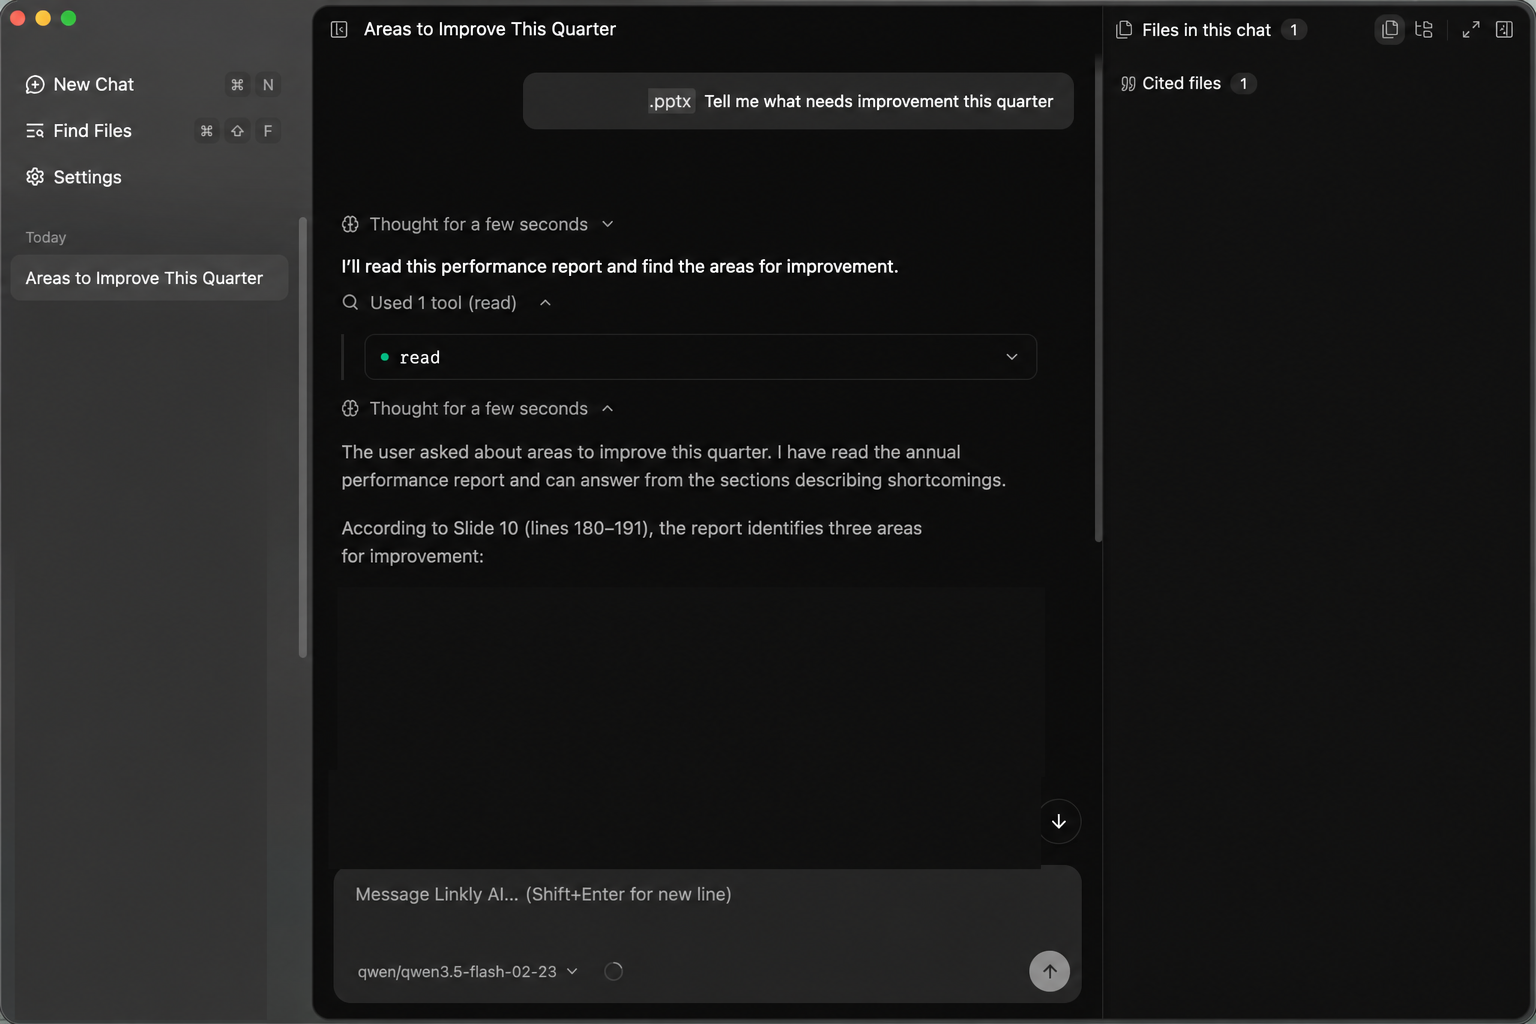This screenshot has height=1024, width=1536.
Task: Click the Today section label
Action: 46,237
